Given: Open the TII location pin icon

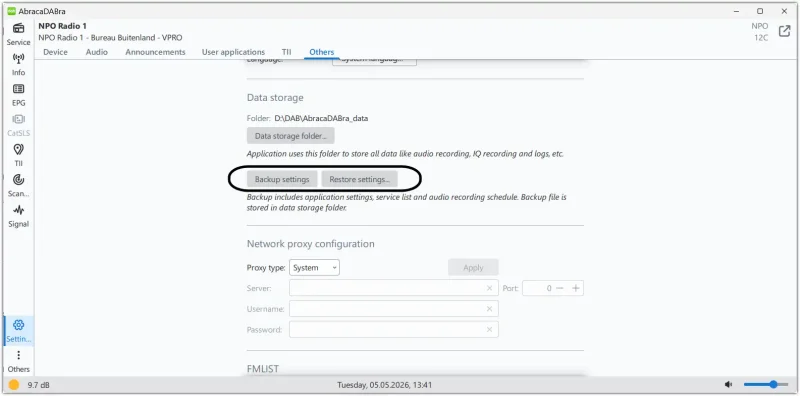Looking at the screenshot, I should click(18, 149).
